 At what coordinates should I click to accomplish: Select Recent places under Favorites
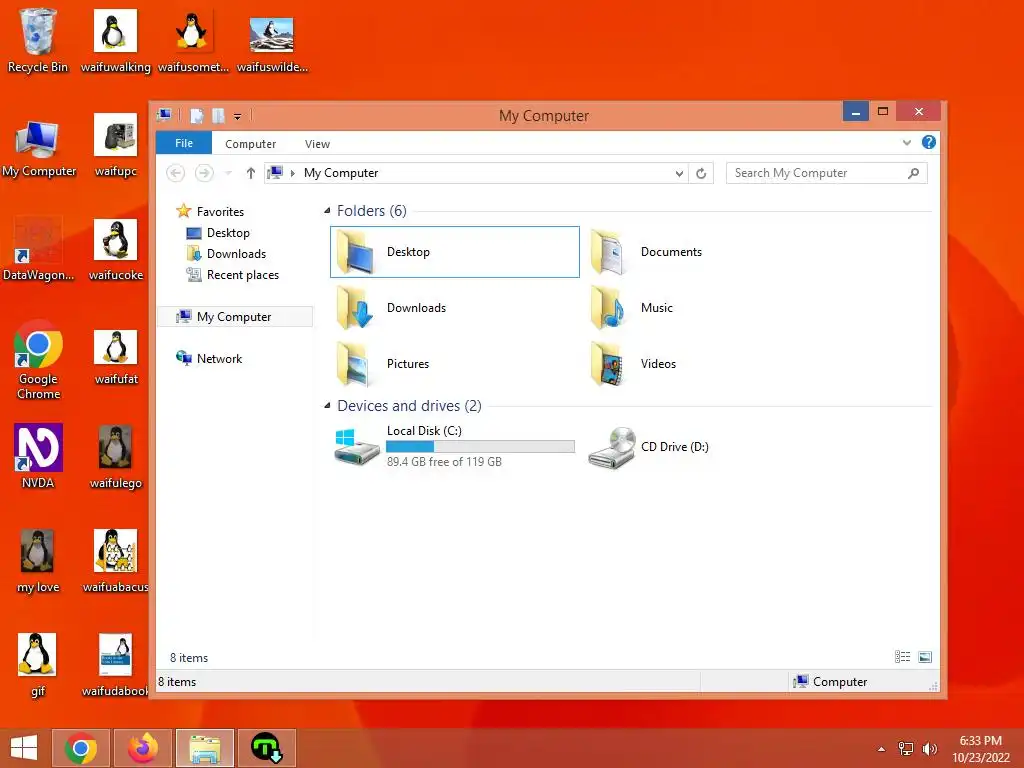232,275
